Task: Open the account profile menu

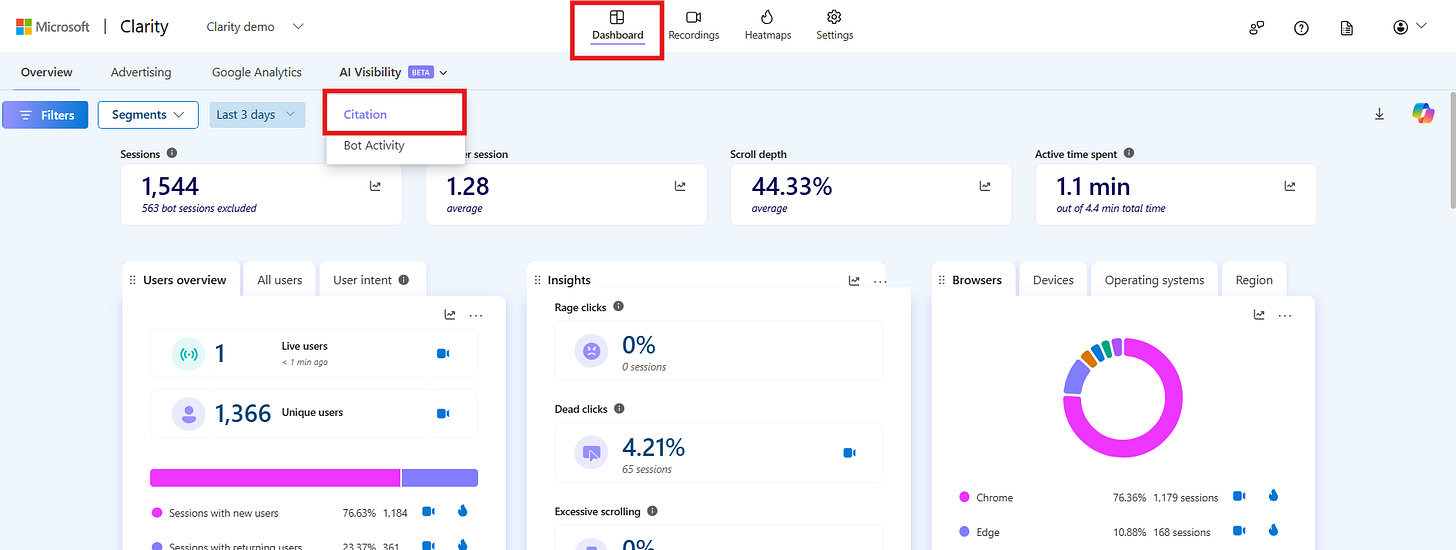Action: point(1409,27)
